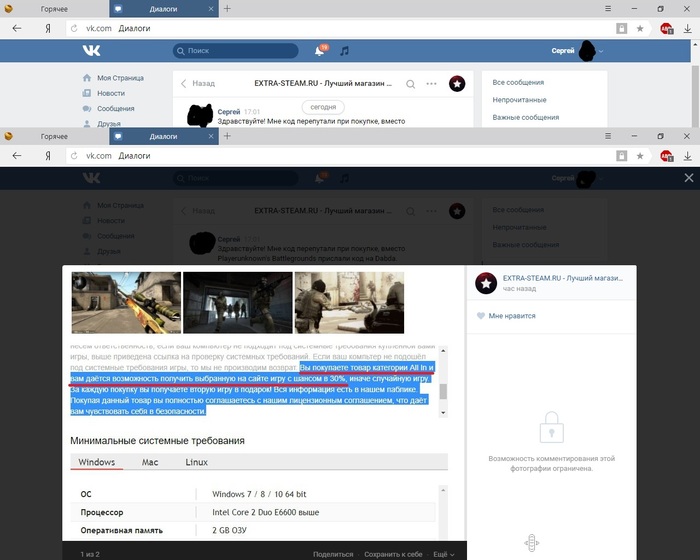Viewport: 700px width, 560px height.
Task: Click the magnifier icon in the upper chat header
Action: 410,84
